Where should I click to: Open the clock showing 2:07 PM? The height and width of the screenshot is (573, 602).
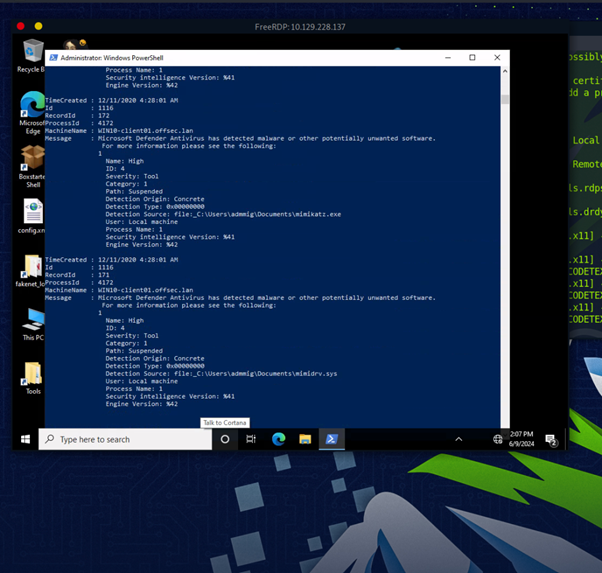(521, 439)
